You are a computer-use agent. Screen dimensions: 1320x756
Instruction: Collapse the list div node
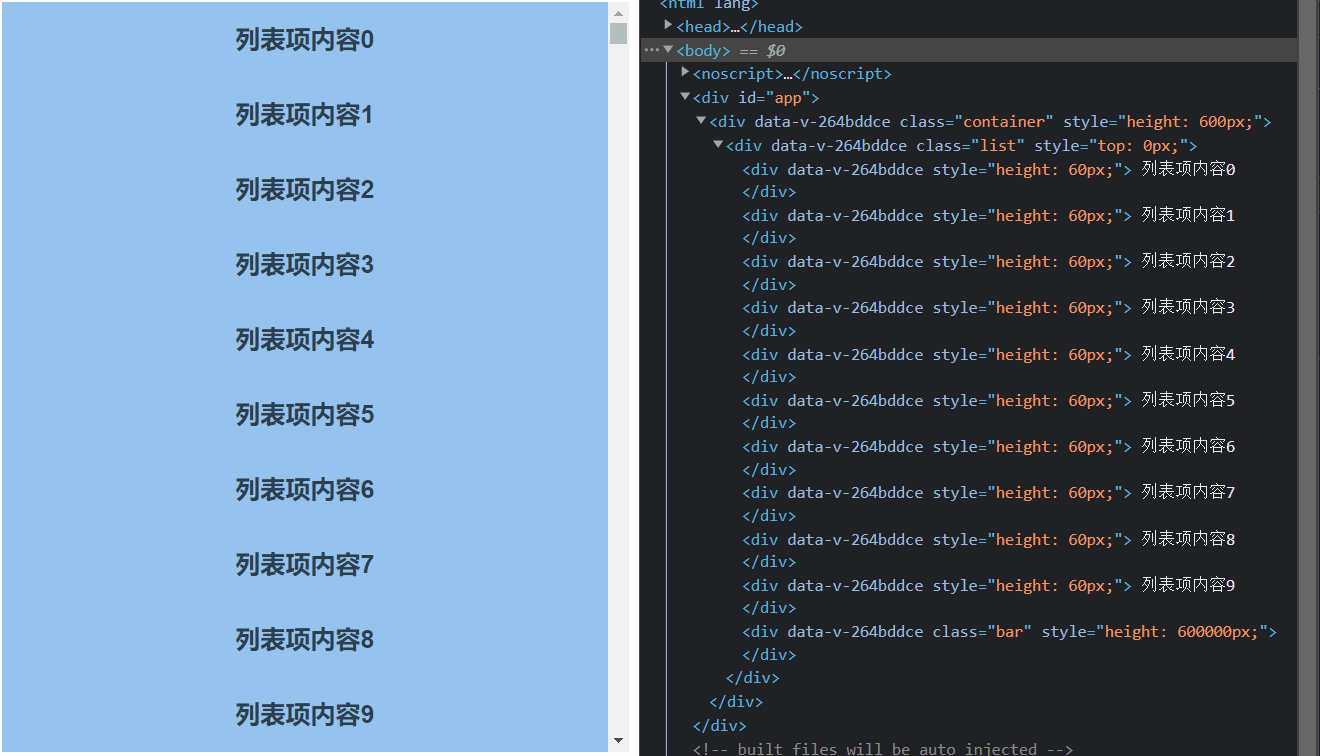click(718, 144)
